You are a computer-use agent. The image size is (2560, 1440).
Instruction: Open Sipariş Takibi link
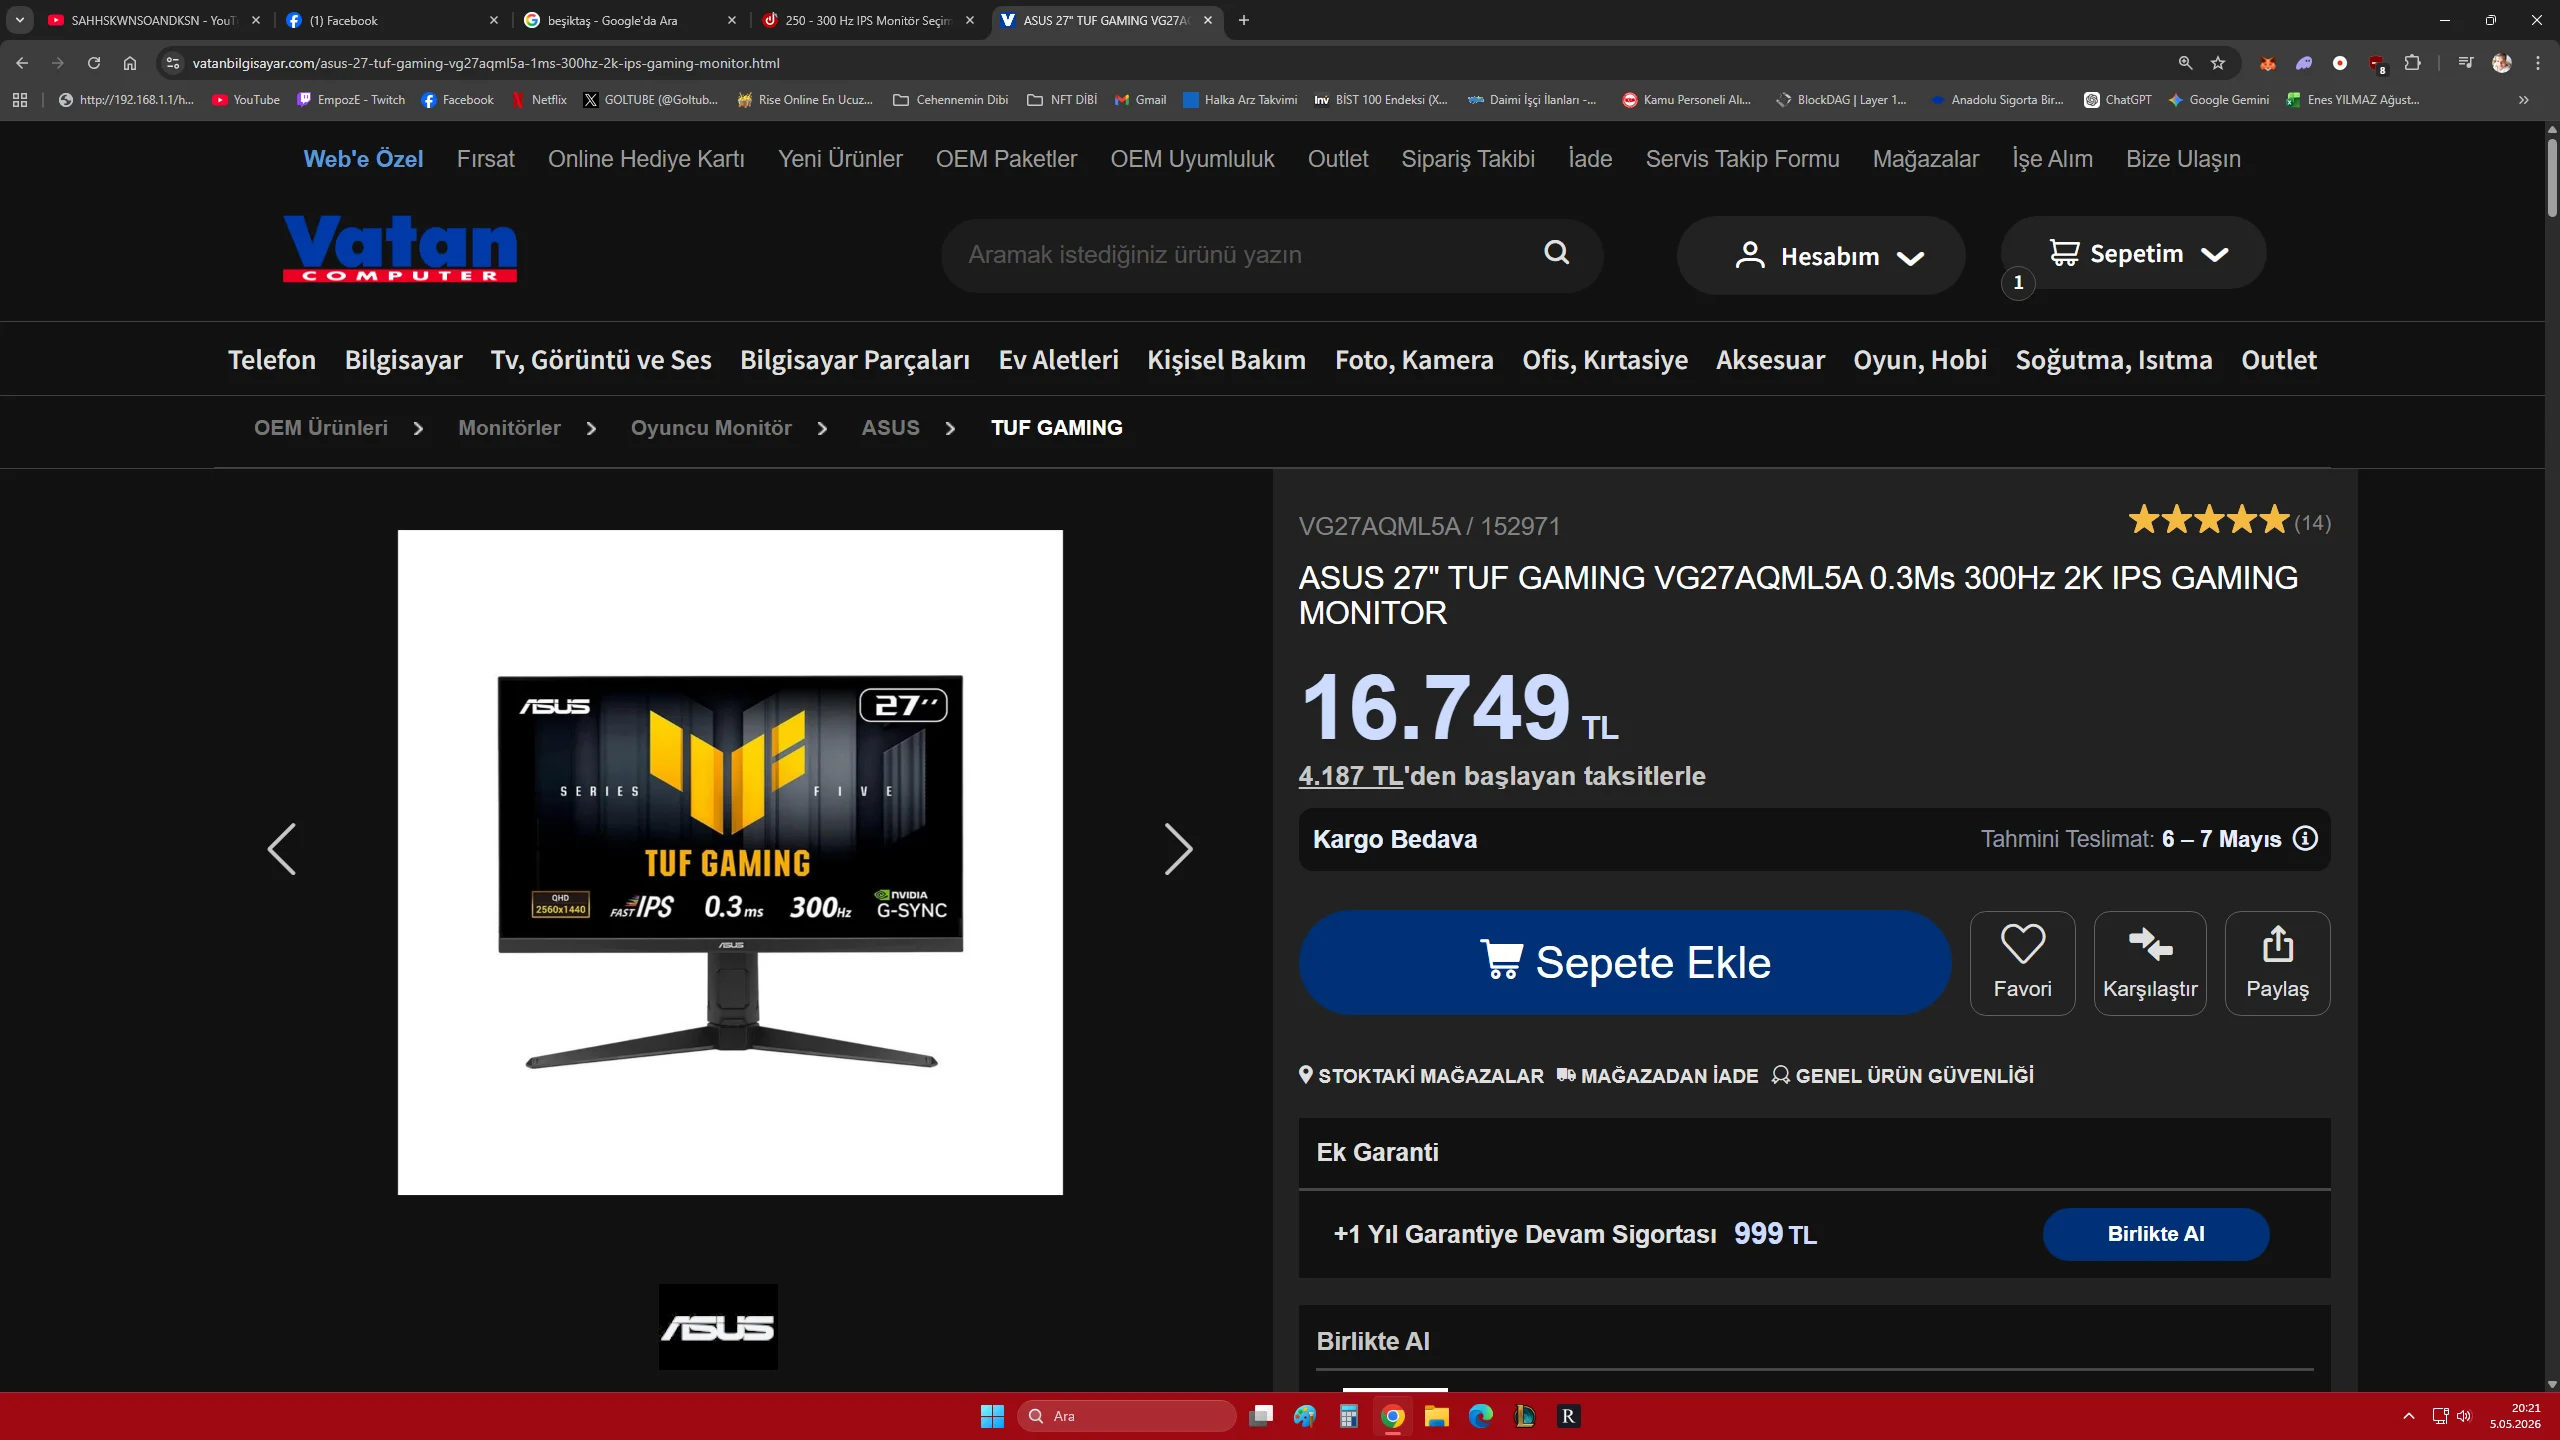point(1468,159)
